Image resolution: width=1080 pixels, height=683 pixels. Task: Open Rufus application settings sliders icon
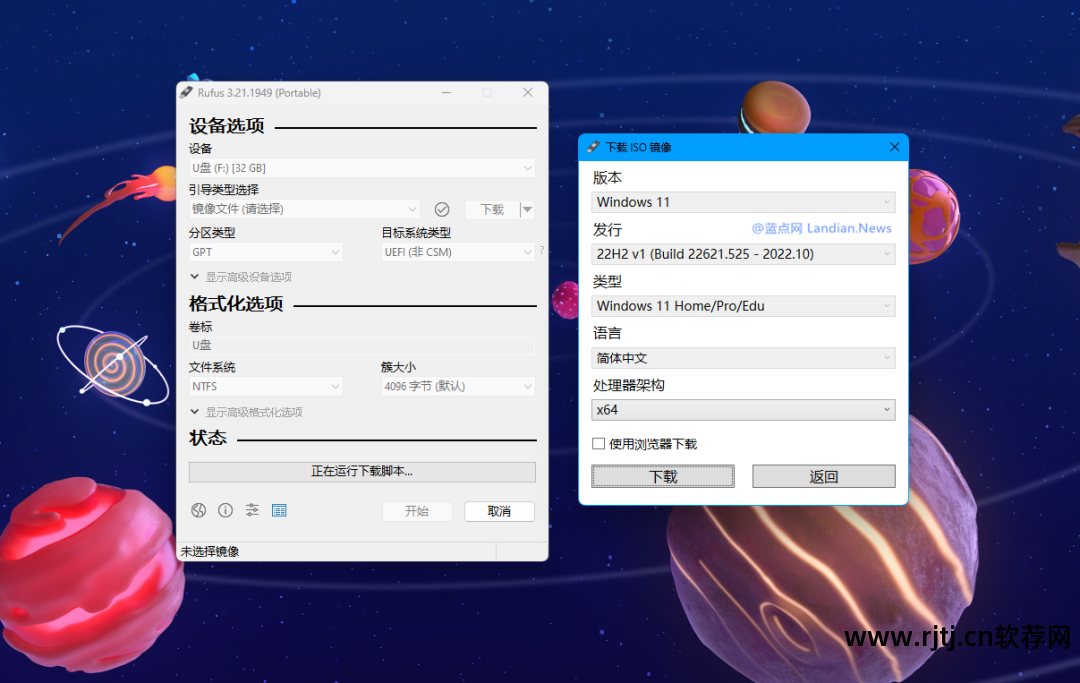(x=252, y=510)
